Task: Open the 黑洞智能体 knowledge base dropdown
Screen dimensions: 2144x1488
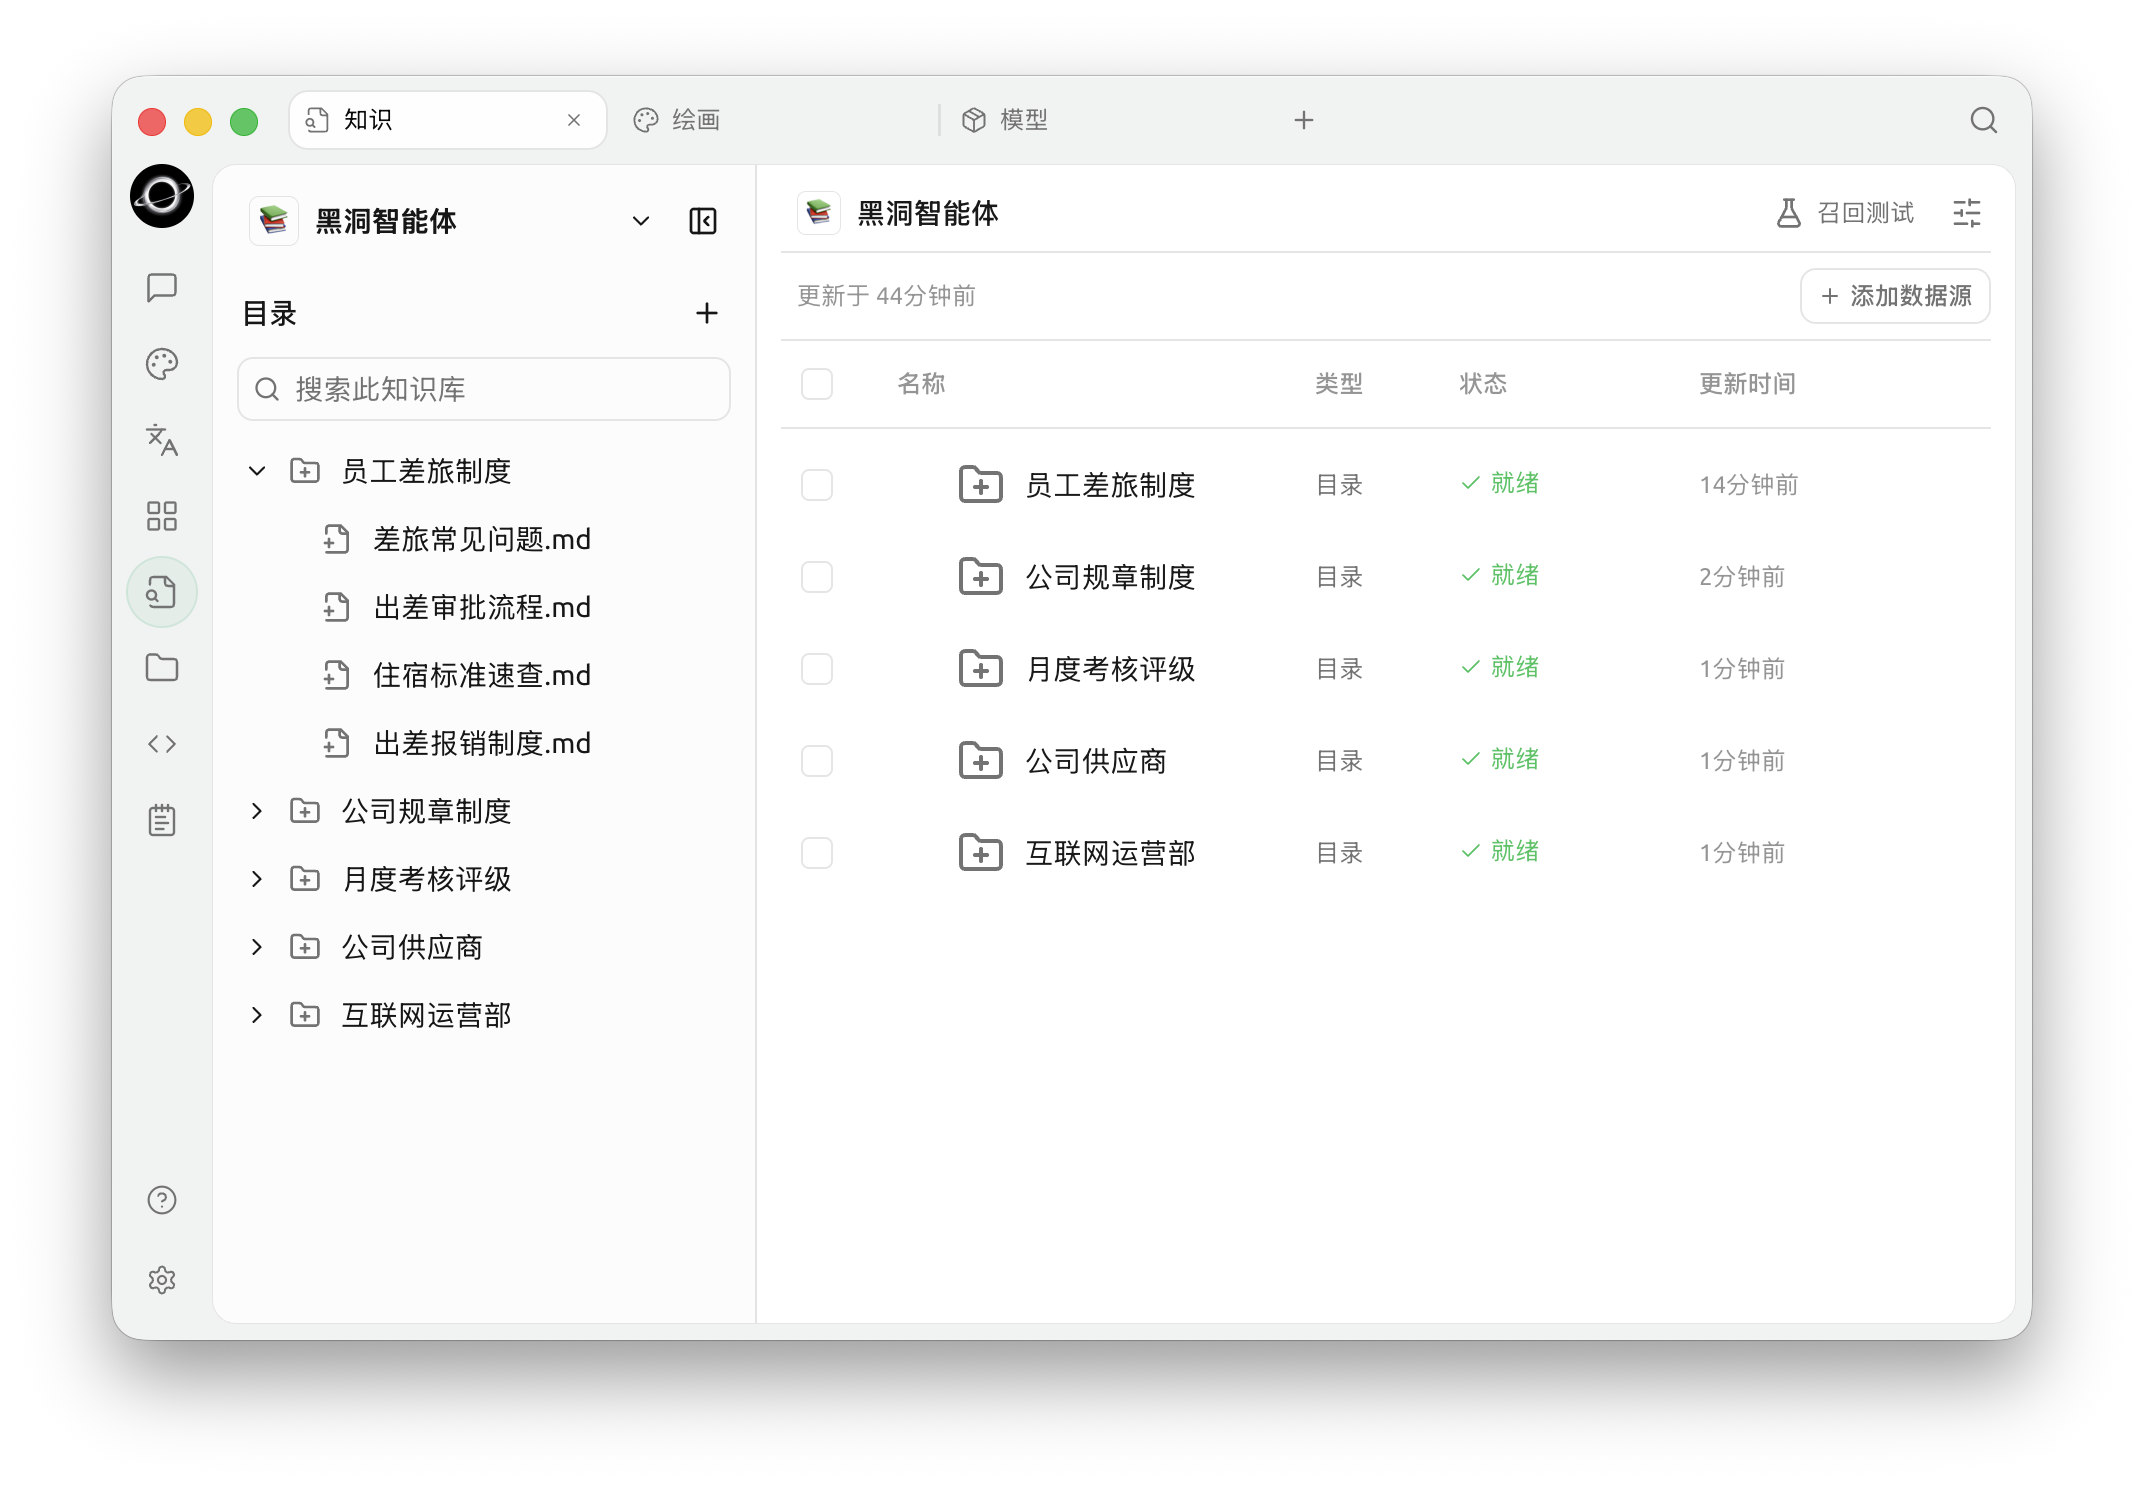Action: coord(641,221)
